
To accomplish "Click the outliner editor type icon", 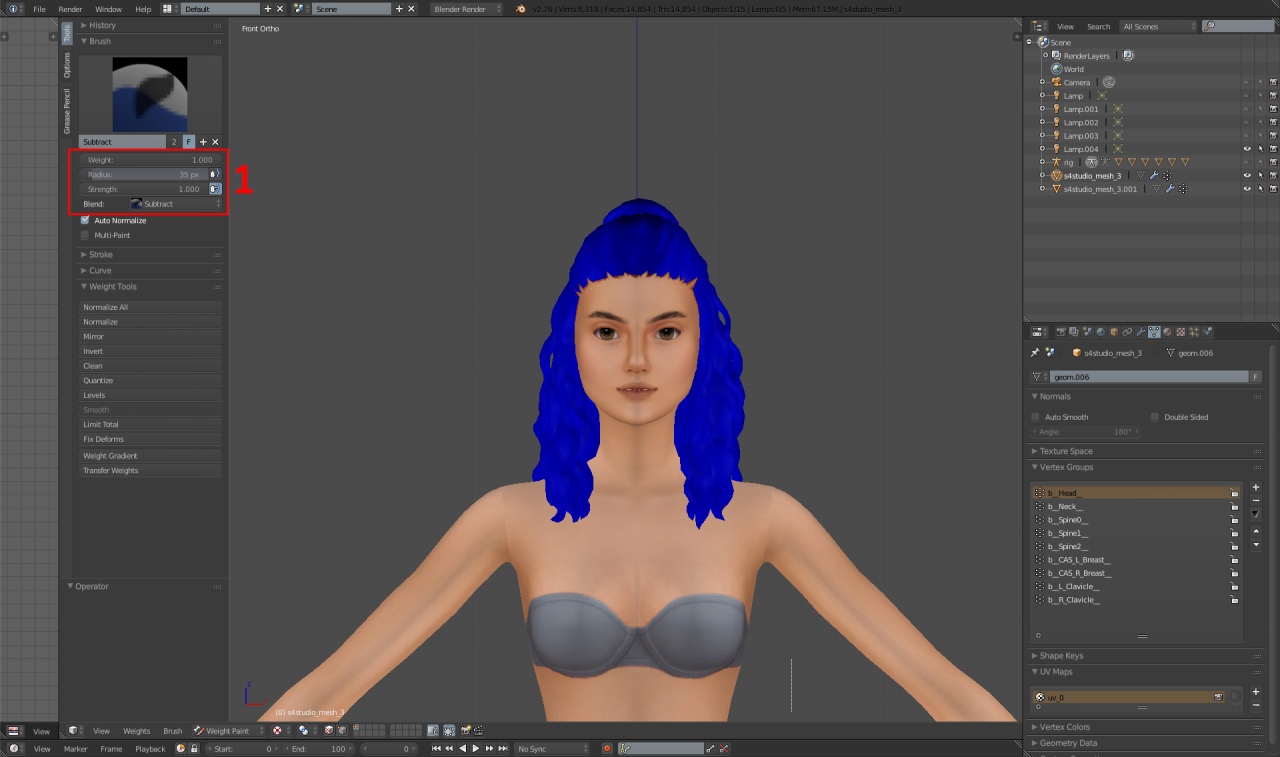I will click(1038, 26).
